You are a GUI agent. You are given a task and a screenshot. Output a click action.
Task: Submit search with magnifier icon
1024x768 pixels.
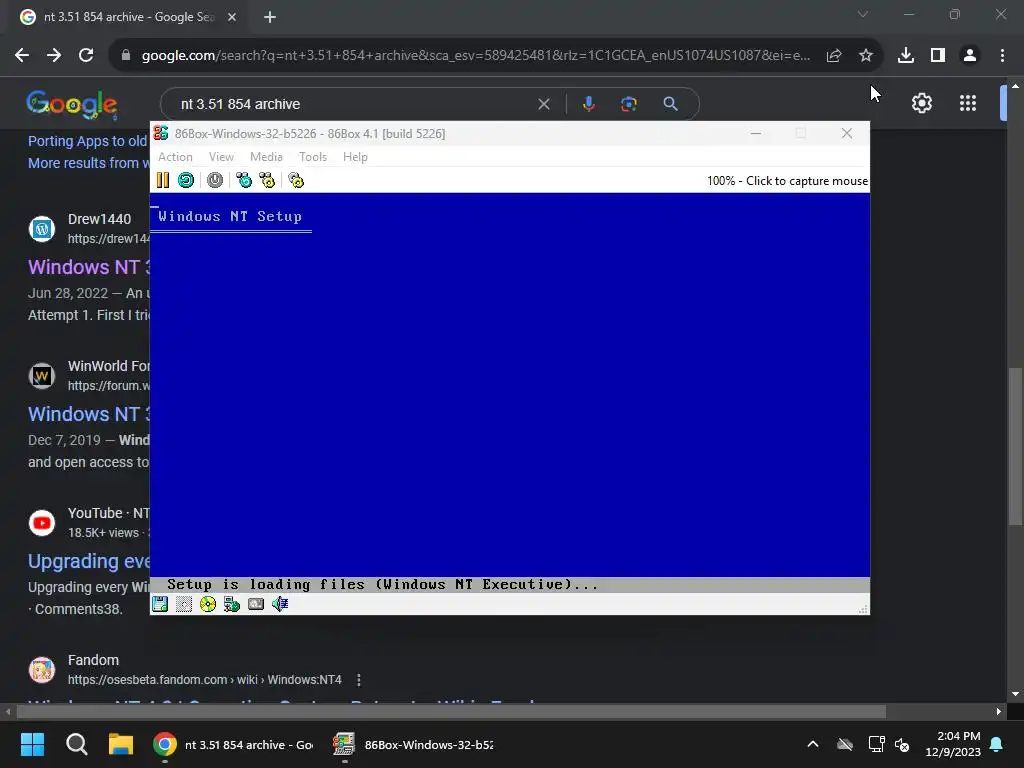point(670,104)
